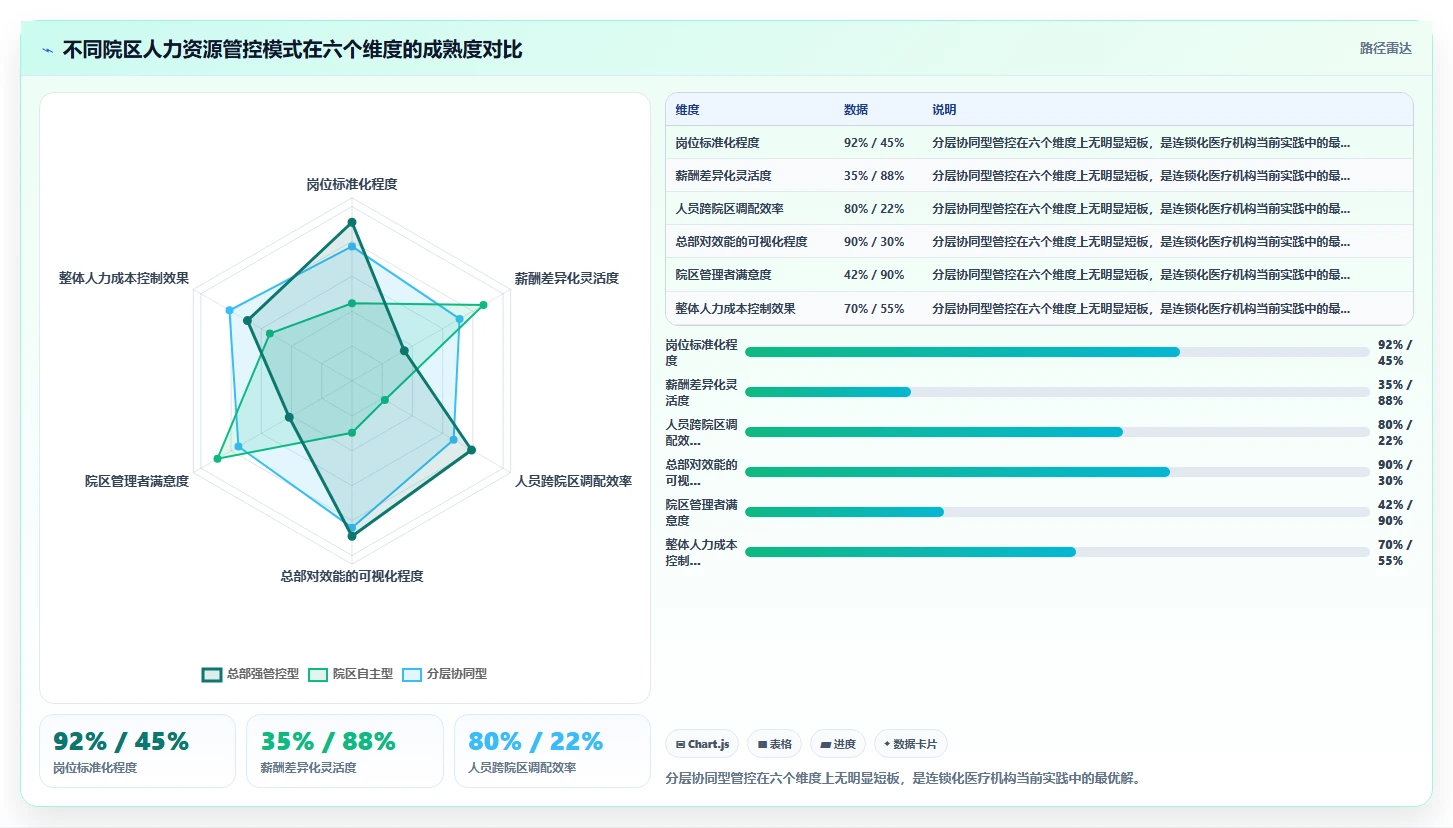Image resolution: width=1453 pixels, height=828 pixels.
Task: Click the 表格 tag
Action: click(x=775, y=744)
